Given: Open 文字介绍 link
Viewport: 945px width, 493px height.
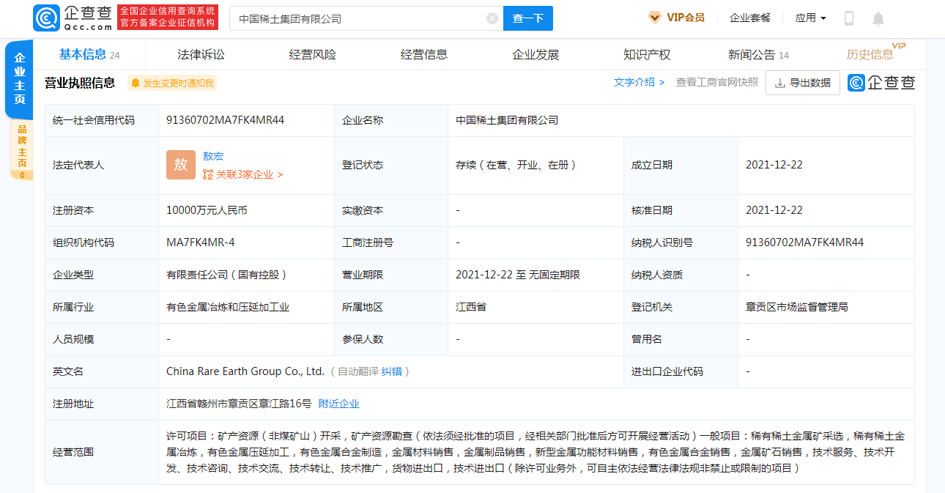Looking at the screenshot, I should (x=639, y=83).
